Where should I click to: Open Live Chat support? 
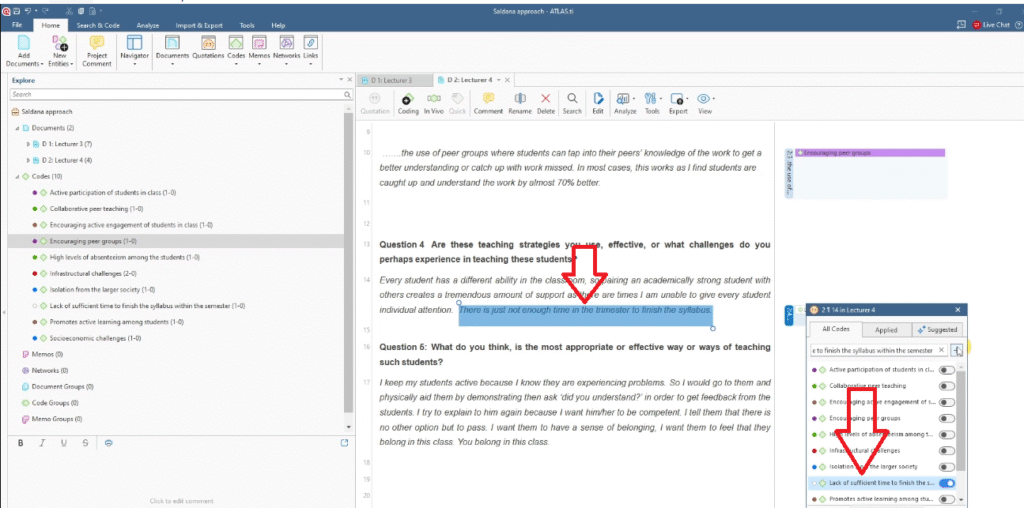(990, 24)
